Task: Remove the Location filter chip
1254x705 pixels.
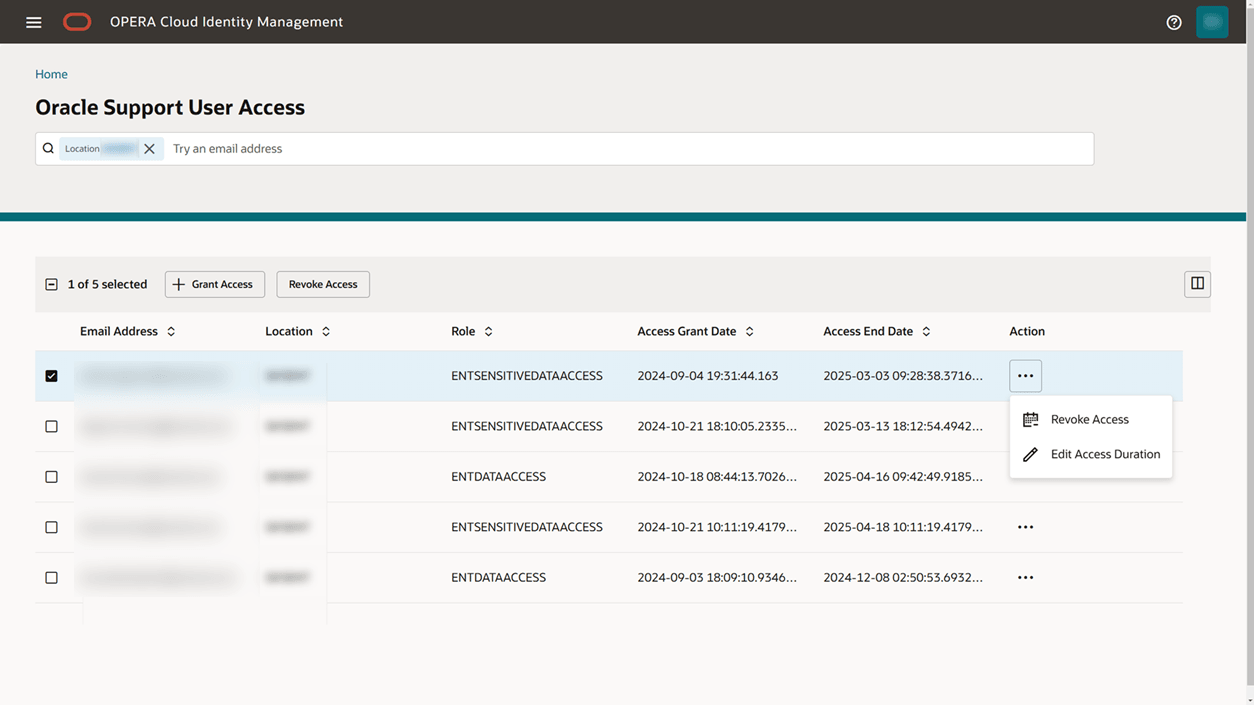Action: pyautogui.click(x=149, y=148)
